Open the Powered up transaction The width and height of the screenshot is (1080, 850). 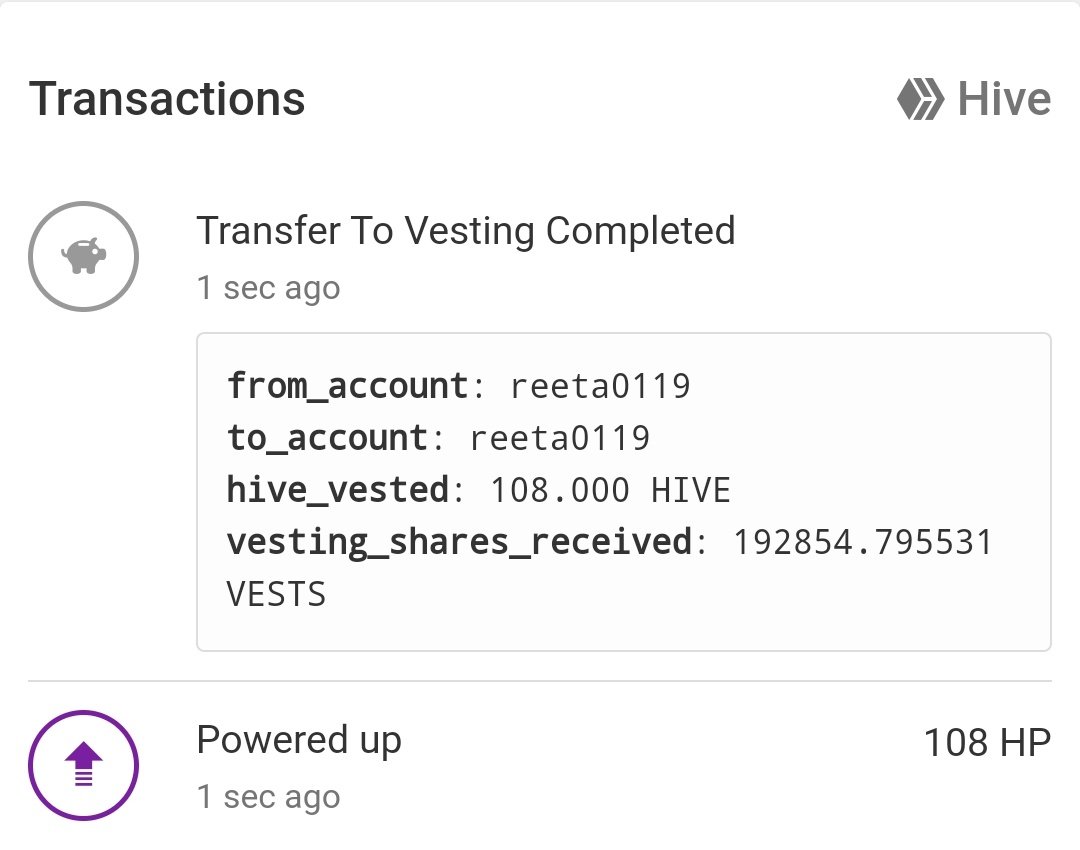coord(299,740)
